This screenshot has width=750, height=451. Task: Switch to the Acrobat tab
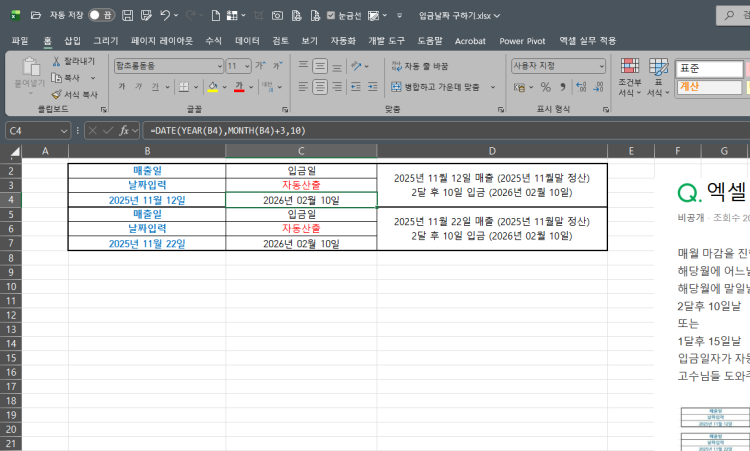click(470, 41)
